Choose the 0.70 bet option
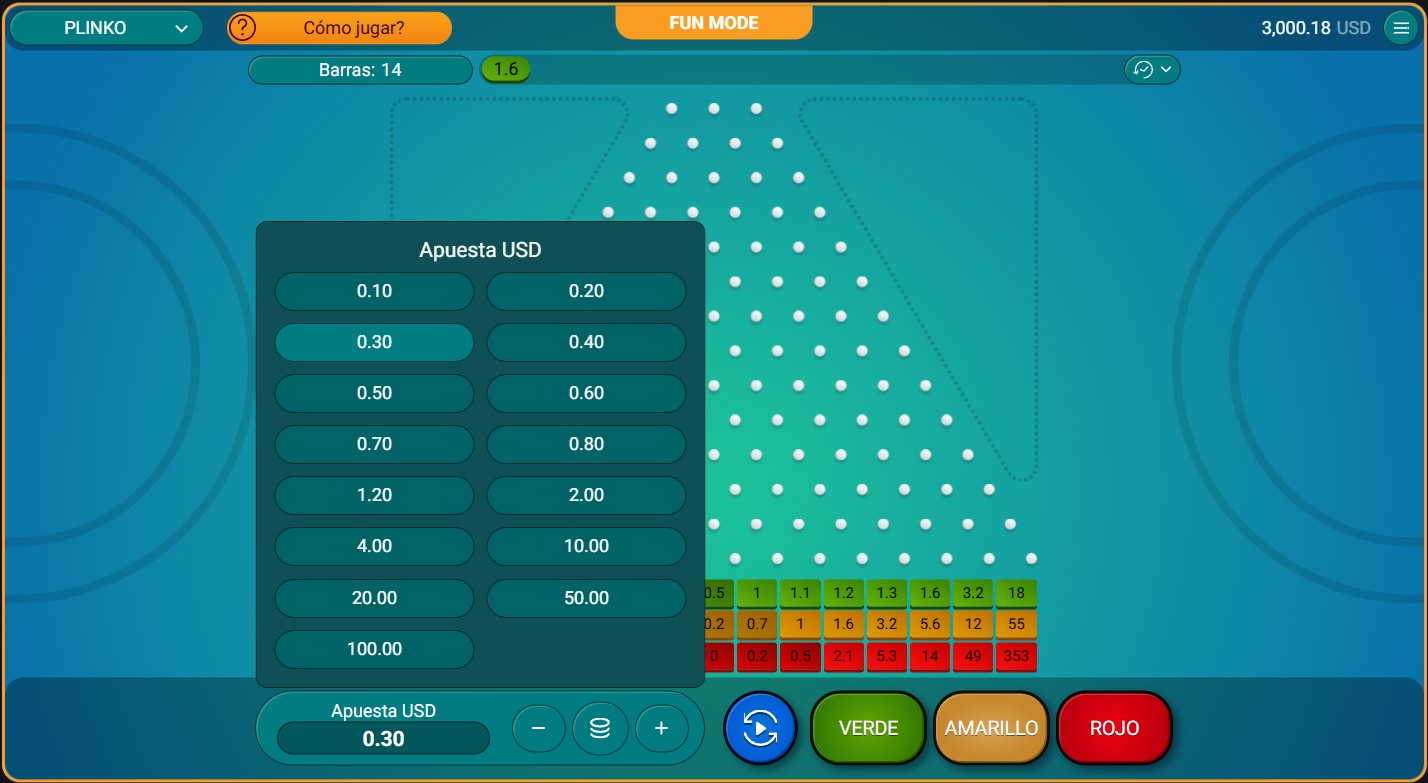Viewport: 1428px width, 783px height. pos(374,444)
